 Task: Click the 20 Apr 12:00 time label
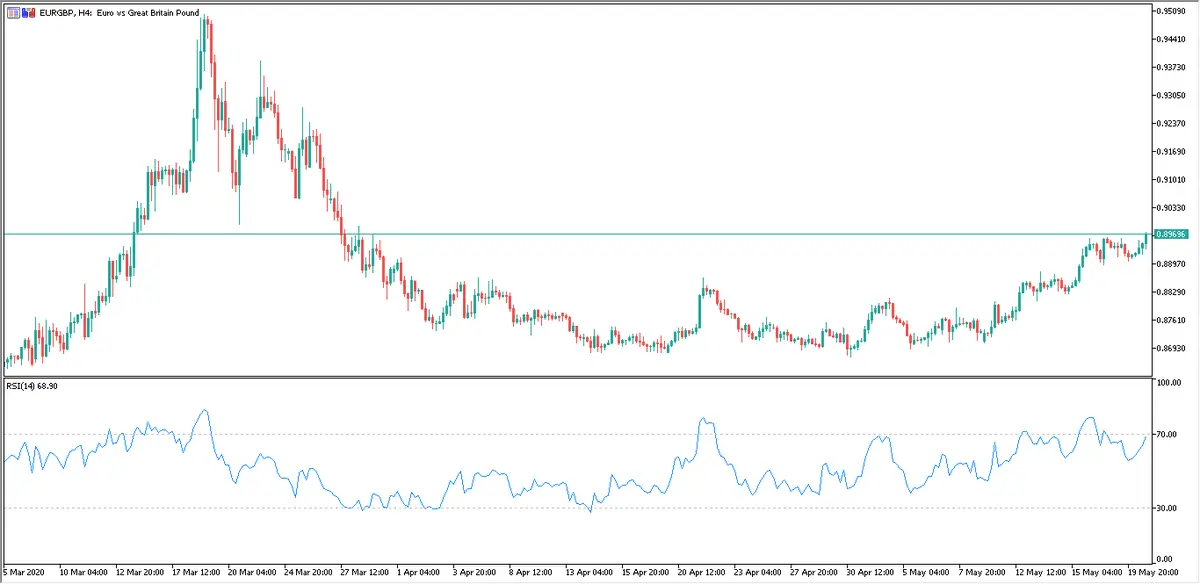pyautogui.click(x=701, y=575)
